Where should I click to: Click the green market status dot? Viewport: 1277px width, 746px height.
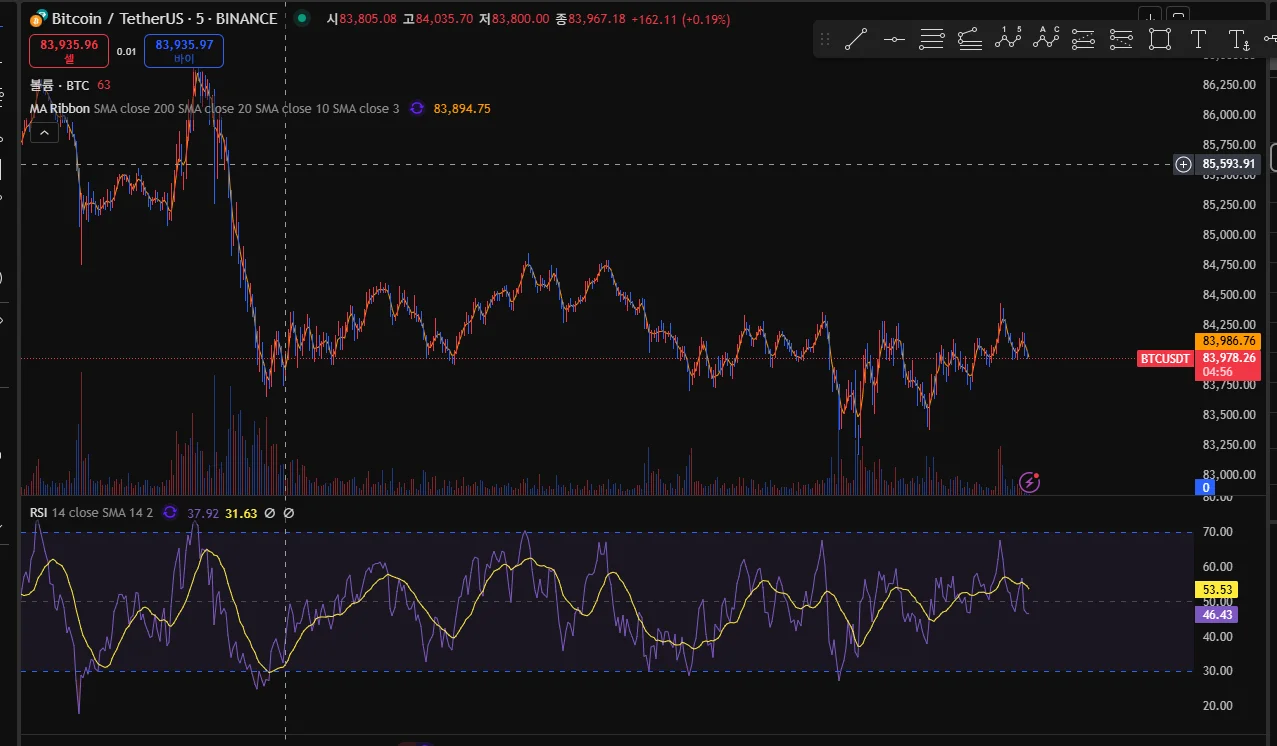coord(302,19)
